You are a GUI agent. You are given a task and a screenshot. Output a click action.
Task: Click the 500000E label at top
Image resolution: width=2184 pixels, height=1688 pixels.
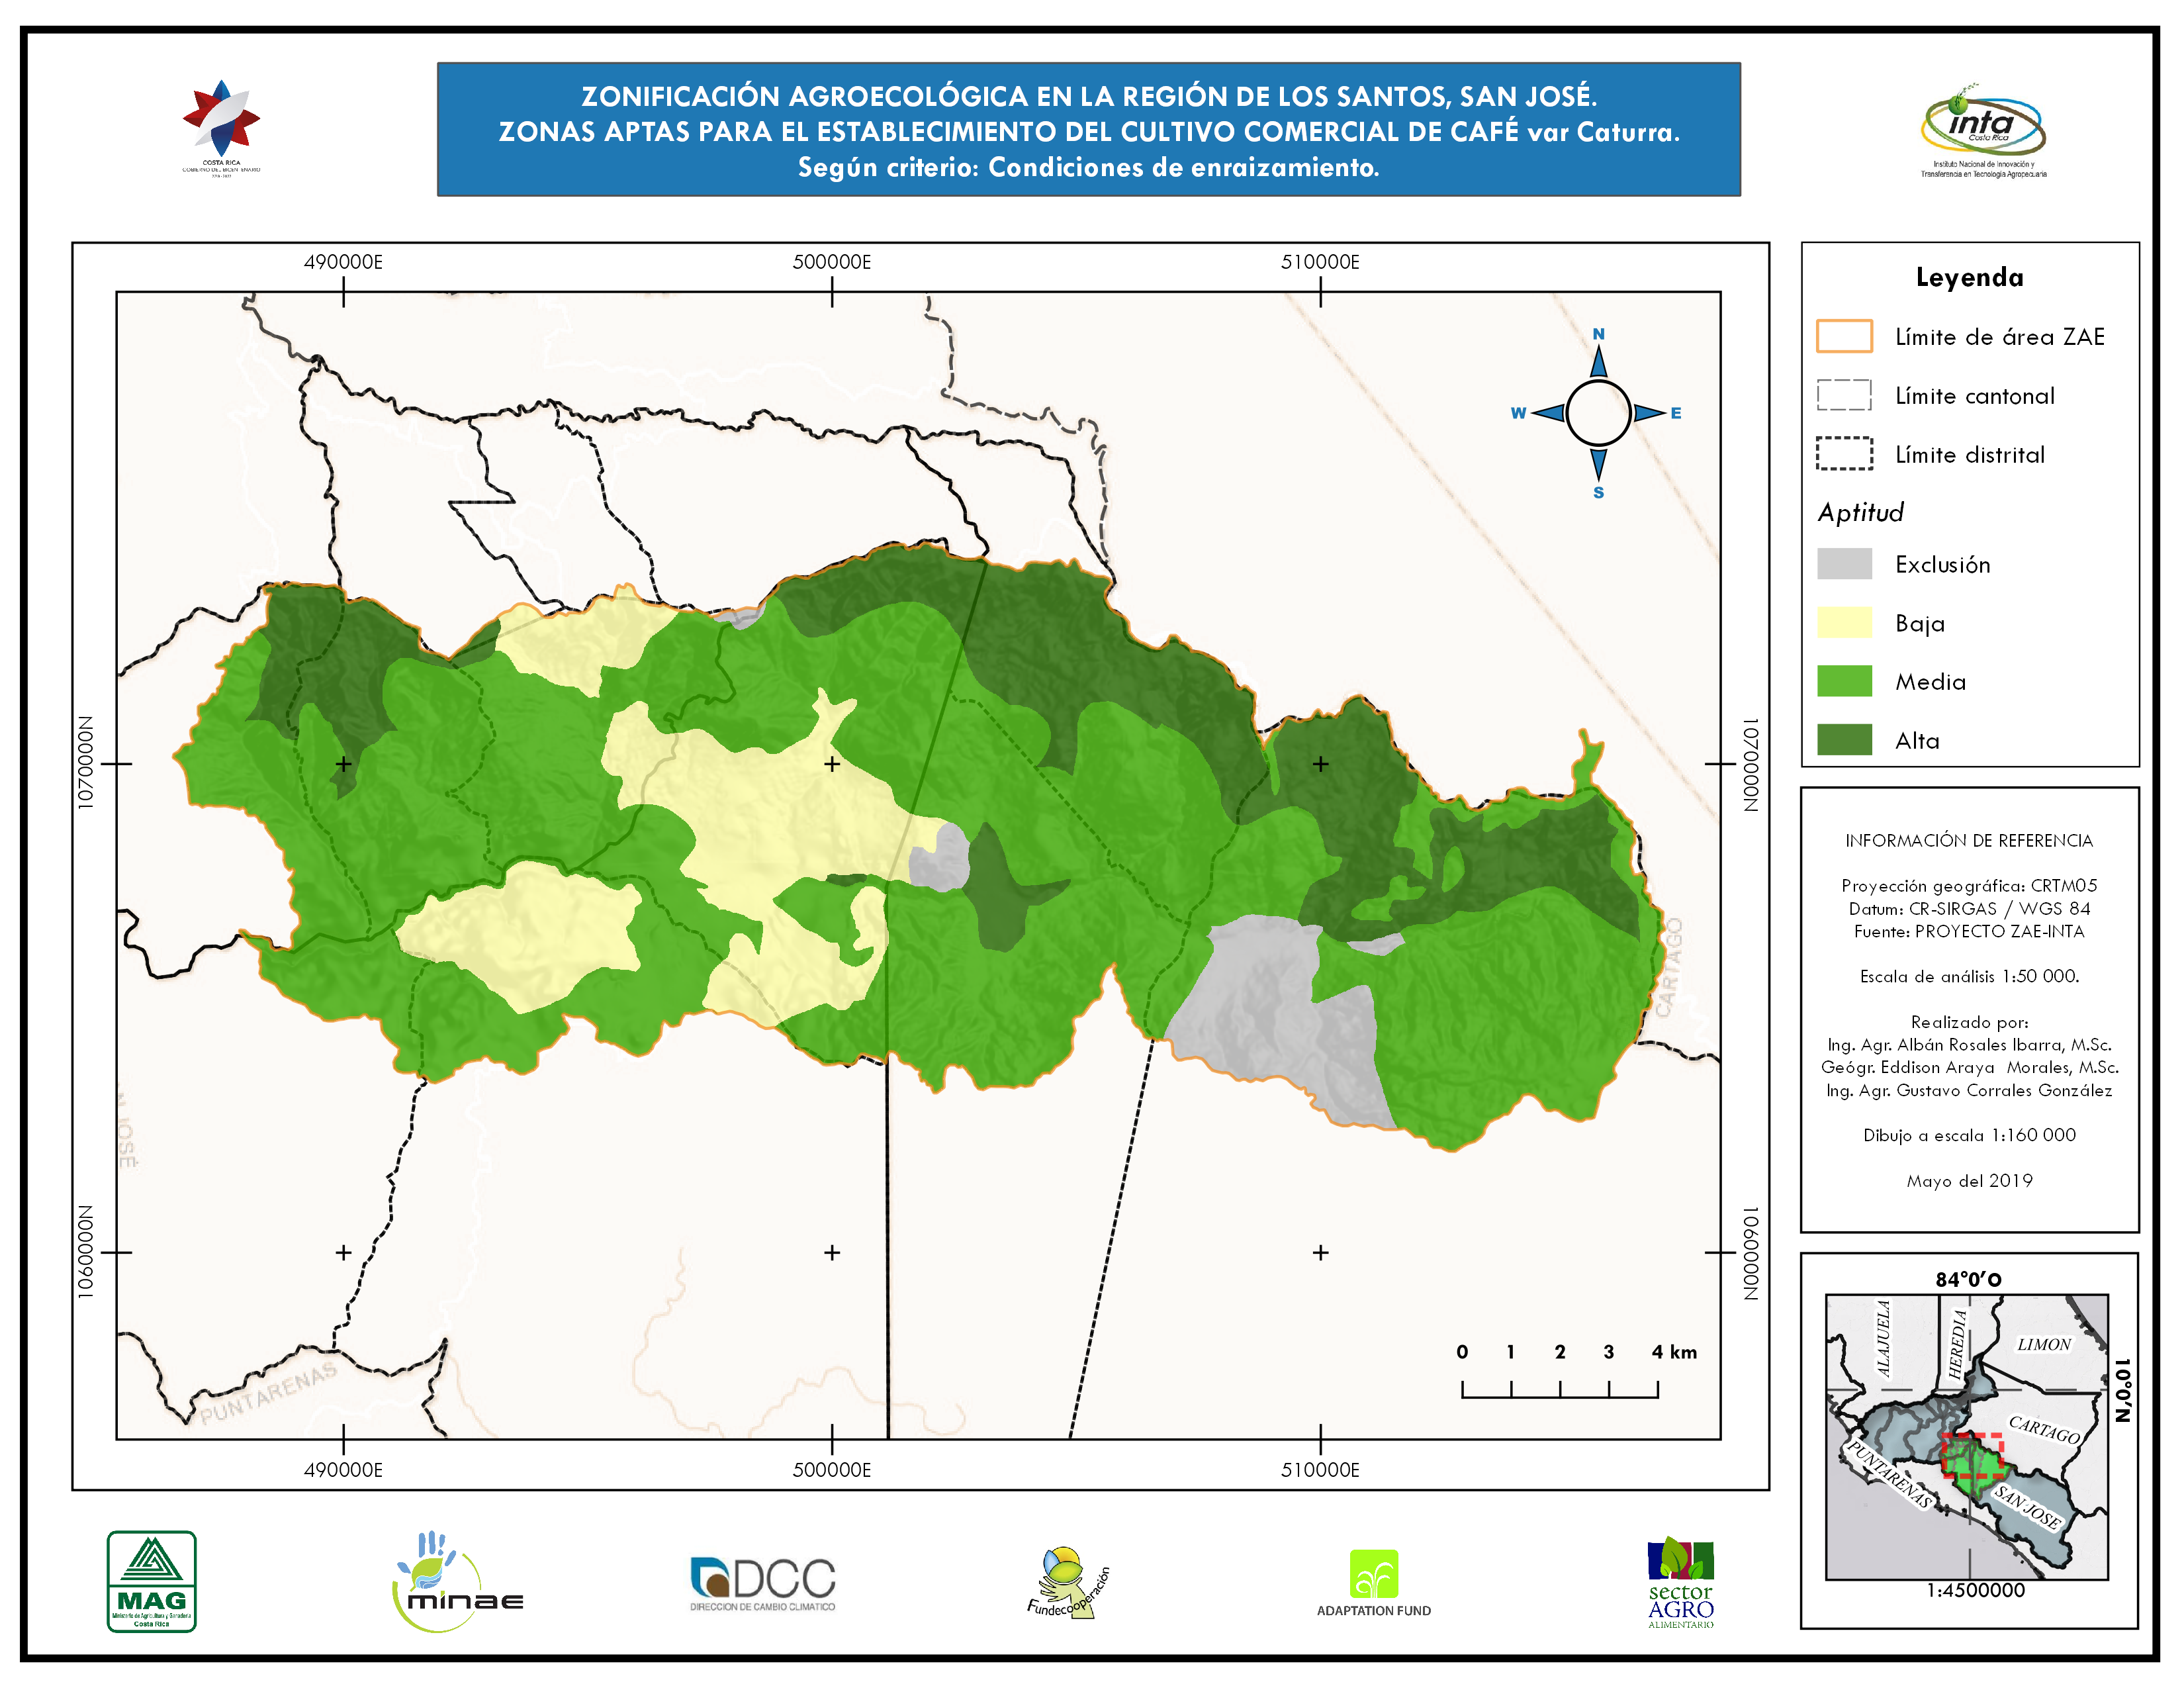coord(831,262)
